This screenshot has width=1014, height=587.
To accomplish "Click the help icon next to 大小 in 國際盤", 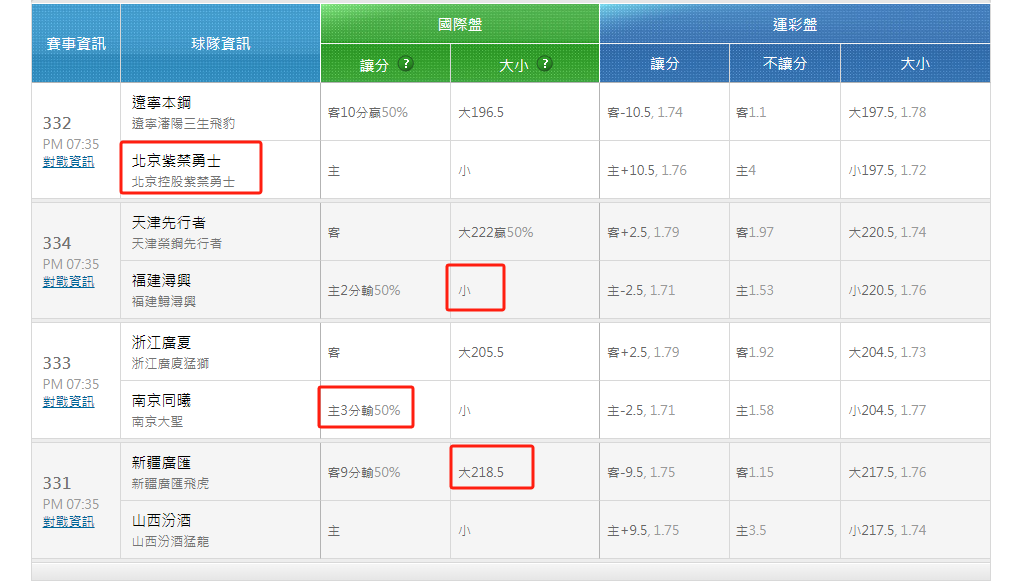I will pyautogui.click(x=545, y=63).
